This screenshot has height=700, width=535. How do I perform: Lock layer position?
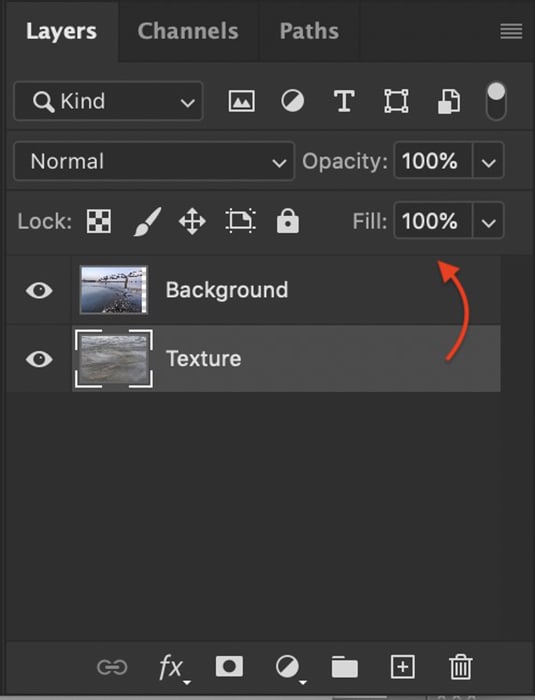[x=192, y=221]
